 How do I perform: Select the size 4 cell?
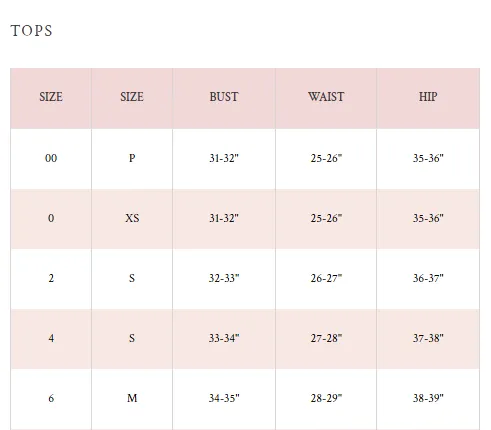click(x=51, y=338)
